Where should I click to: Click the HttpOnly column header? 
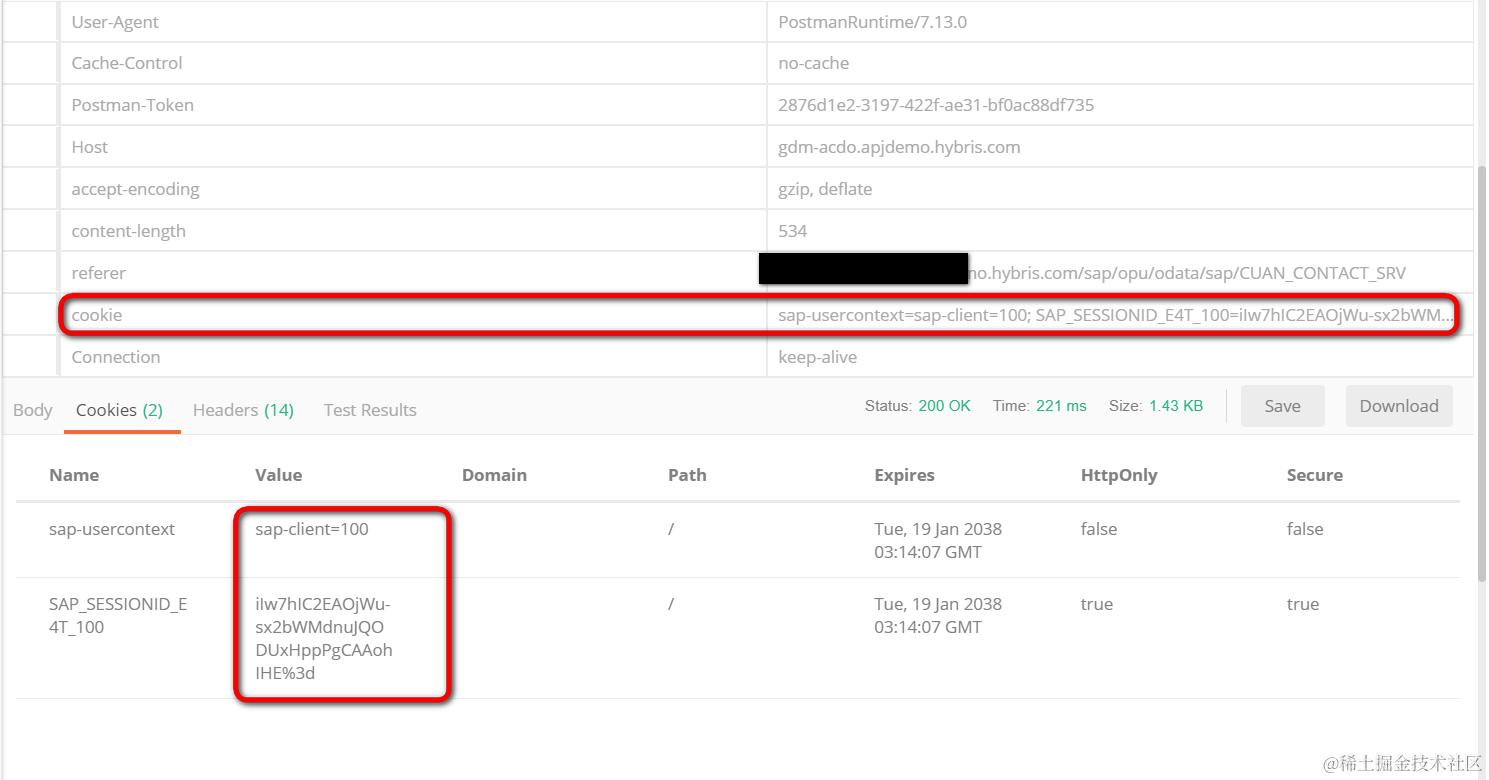[1119, 475]
